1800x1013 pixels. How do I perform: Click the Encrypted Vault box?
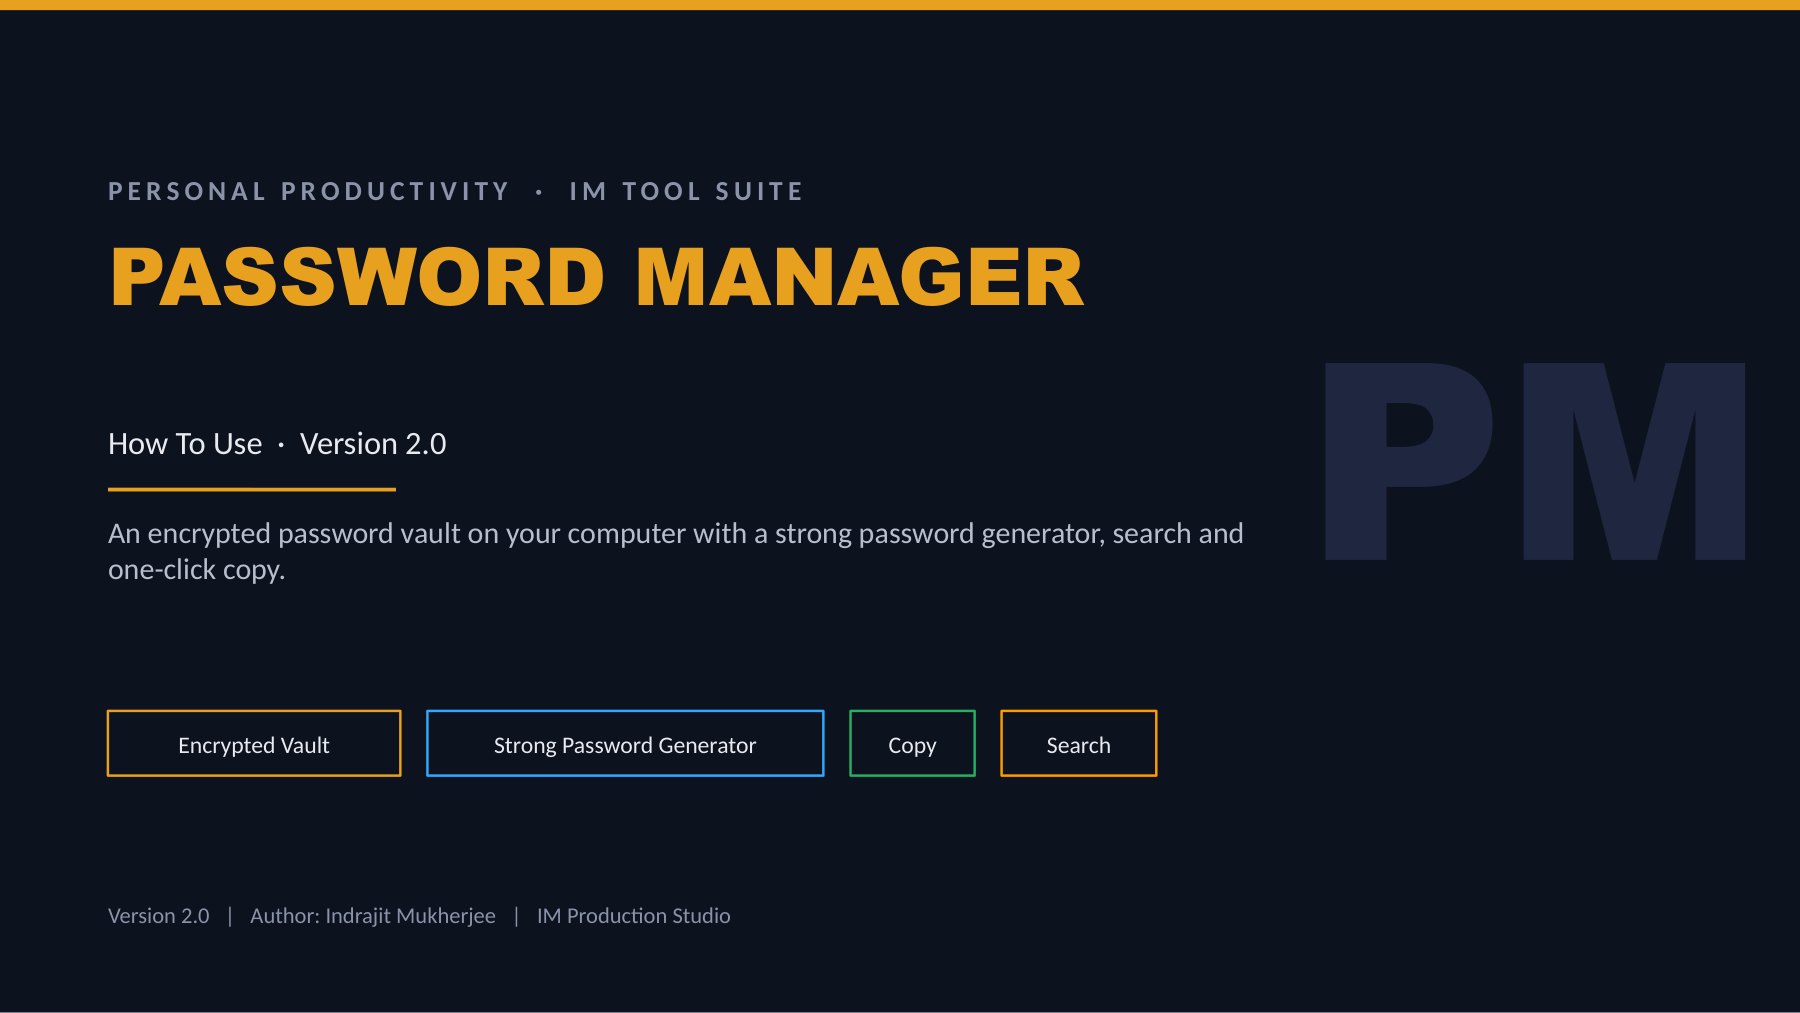[254, 743]
